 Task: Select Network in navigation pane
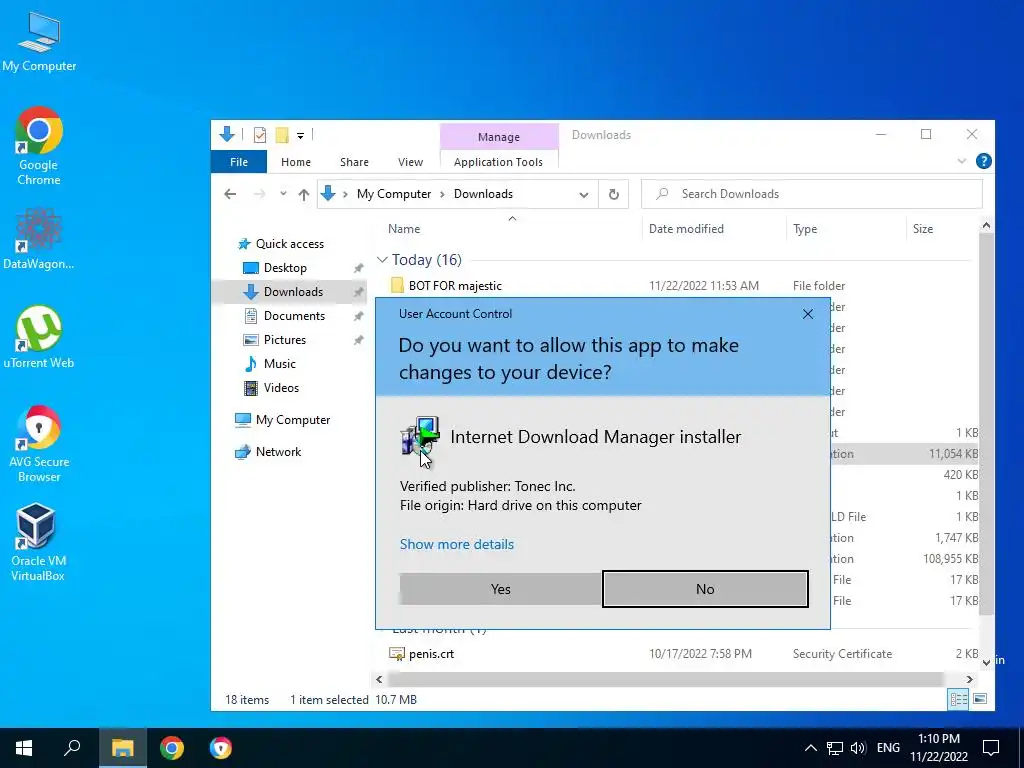click(278, 452)
